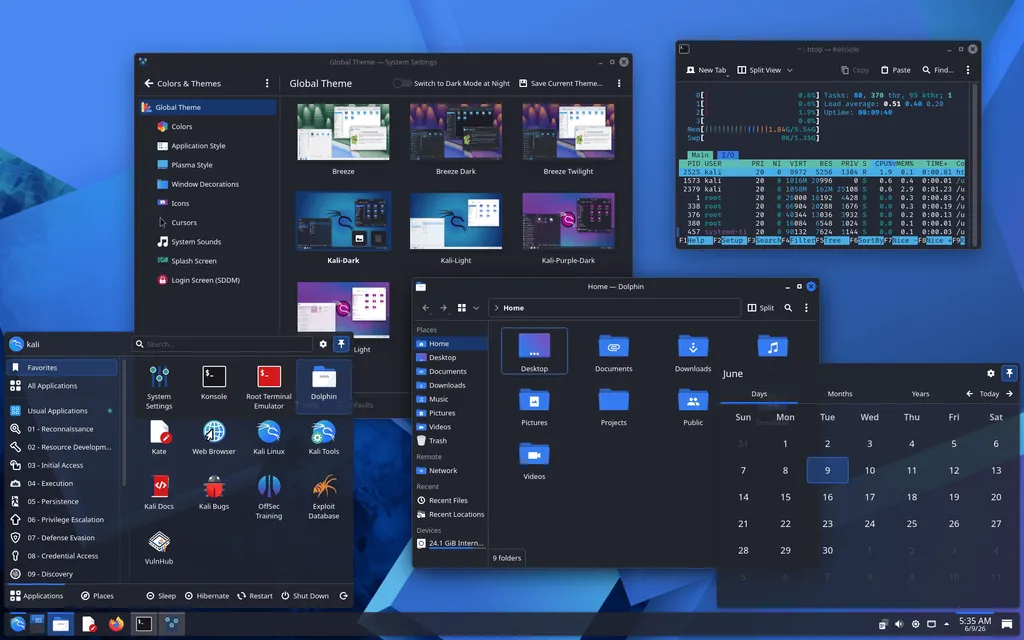Image resolution: width=1024 pixels, height=640 pixels.
Task: Switch the calendar to the Months tab
Action: pos(839,394)
